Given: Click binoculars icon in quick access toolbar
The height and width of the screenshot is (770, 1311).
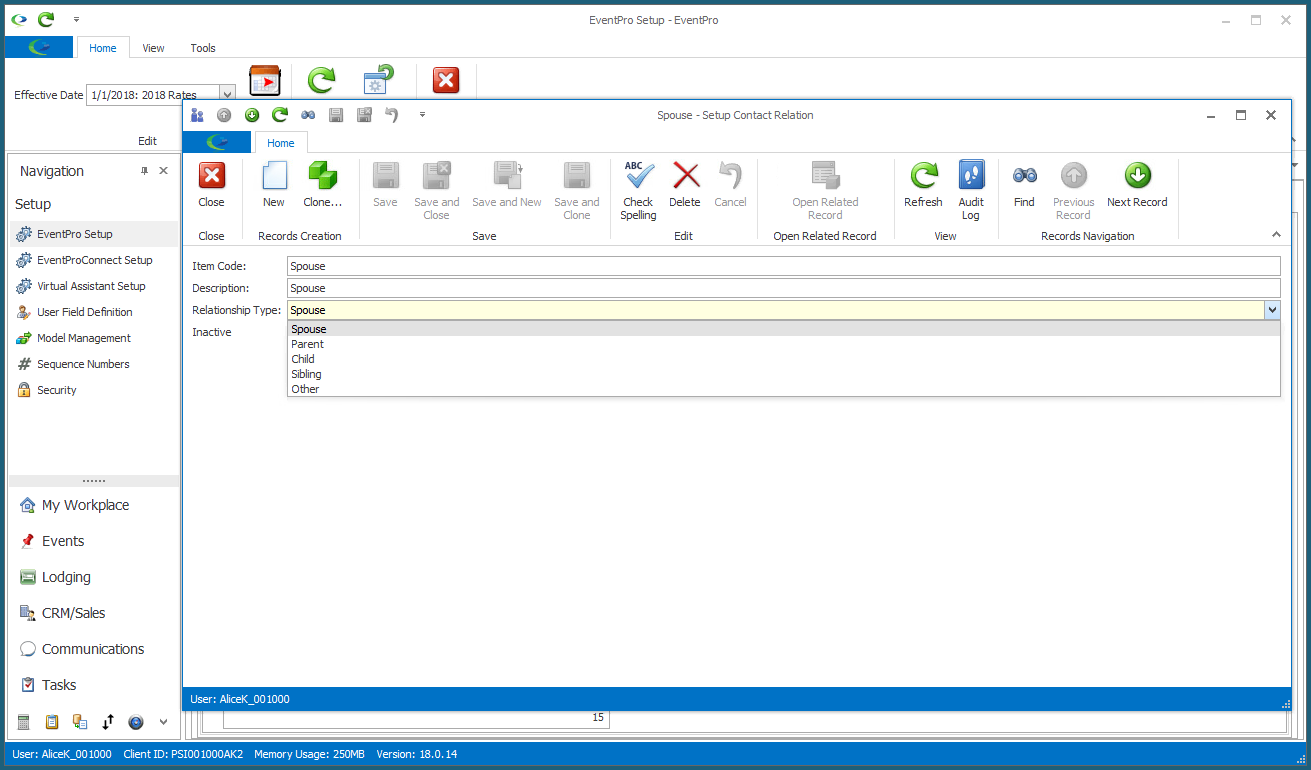Looking at the screenshot, I should (x=308, y=115).
